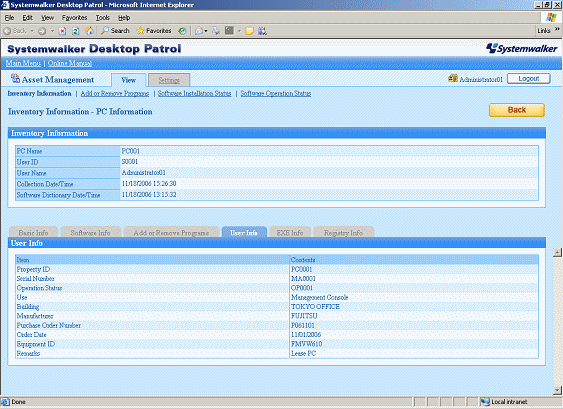Open the Search toolbar button
563x409 pixels.
tap(115, 31)
